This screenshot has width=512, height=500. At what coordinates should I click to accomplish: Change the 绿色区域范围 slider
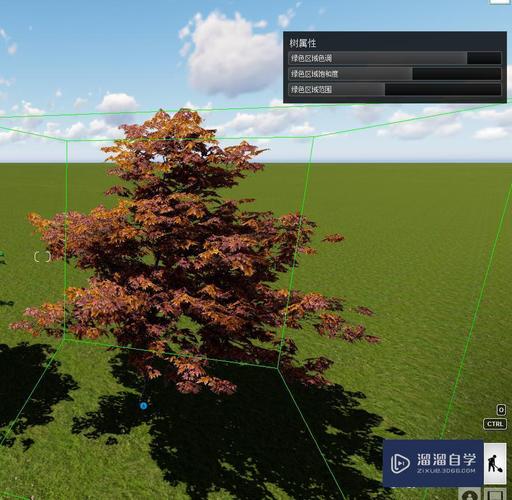click(x=395, y=89)
